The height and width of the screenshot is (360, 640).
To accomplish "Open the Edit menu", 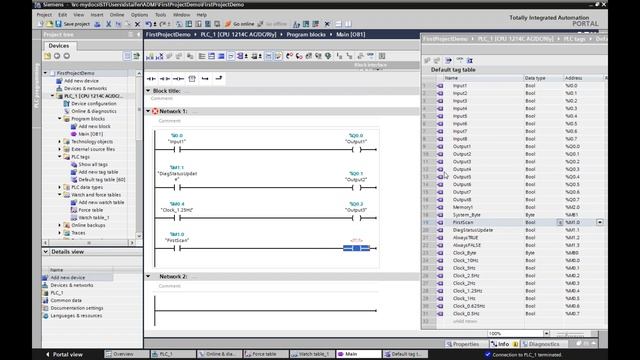I will pos(62,15).
